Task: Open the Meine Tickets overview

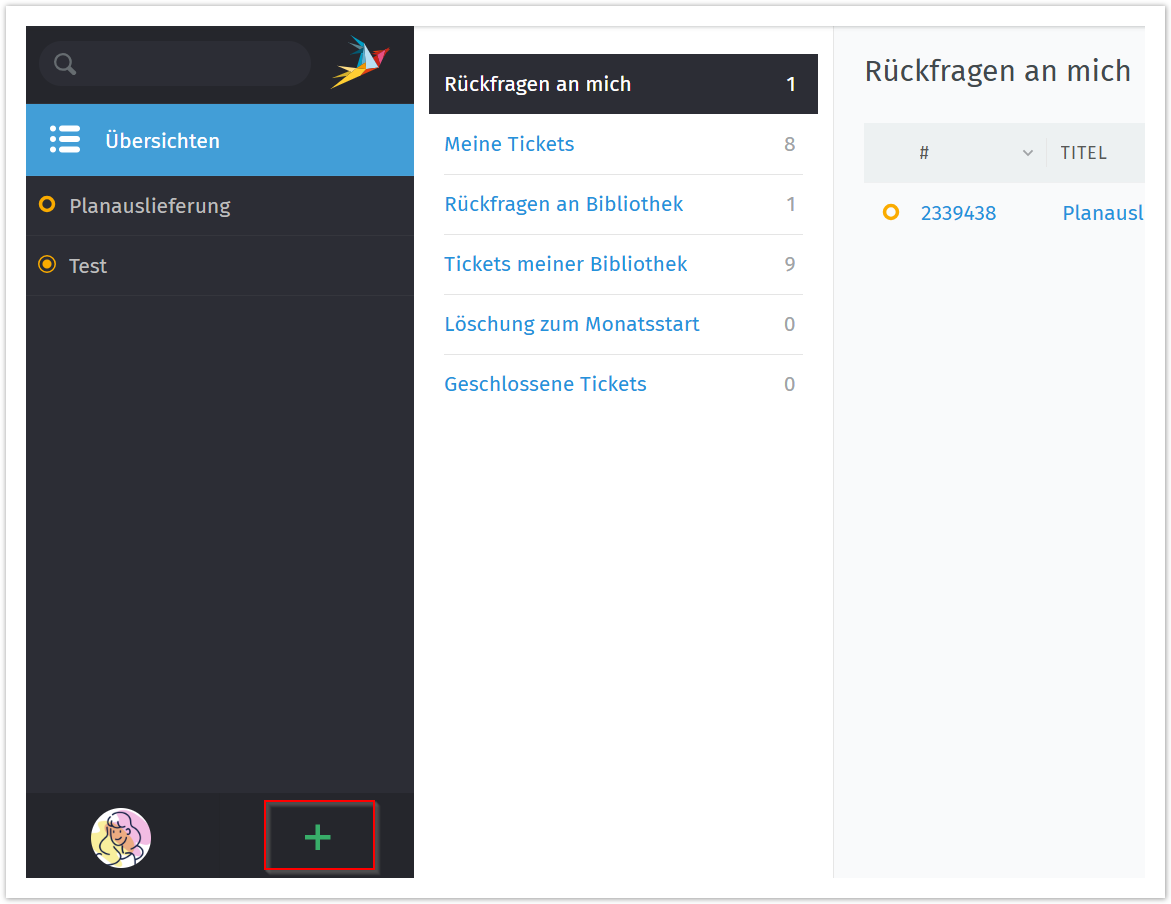Action: tap(509, 144)
